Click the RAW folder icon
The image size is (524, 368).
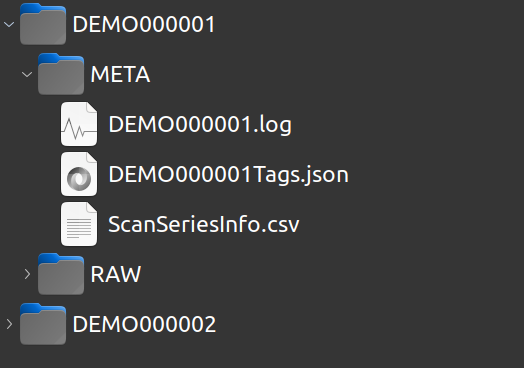(x=61, y=274)
